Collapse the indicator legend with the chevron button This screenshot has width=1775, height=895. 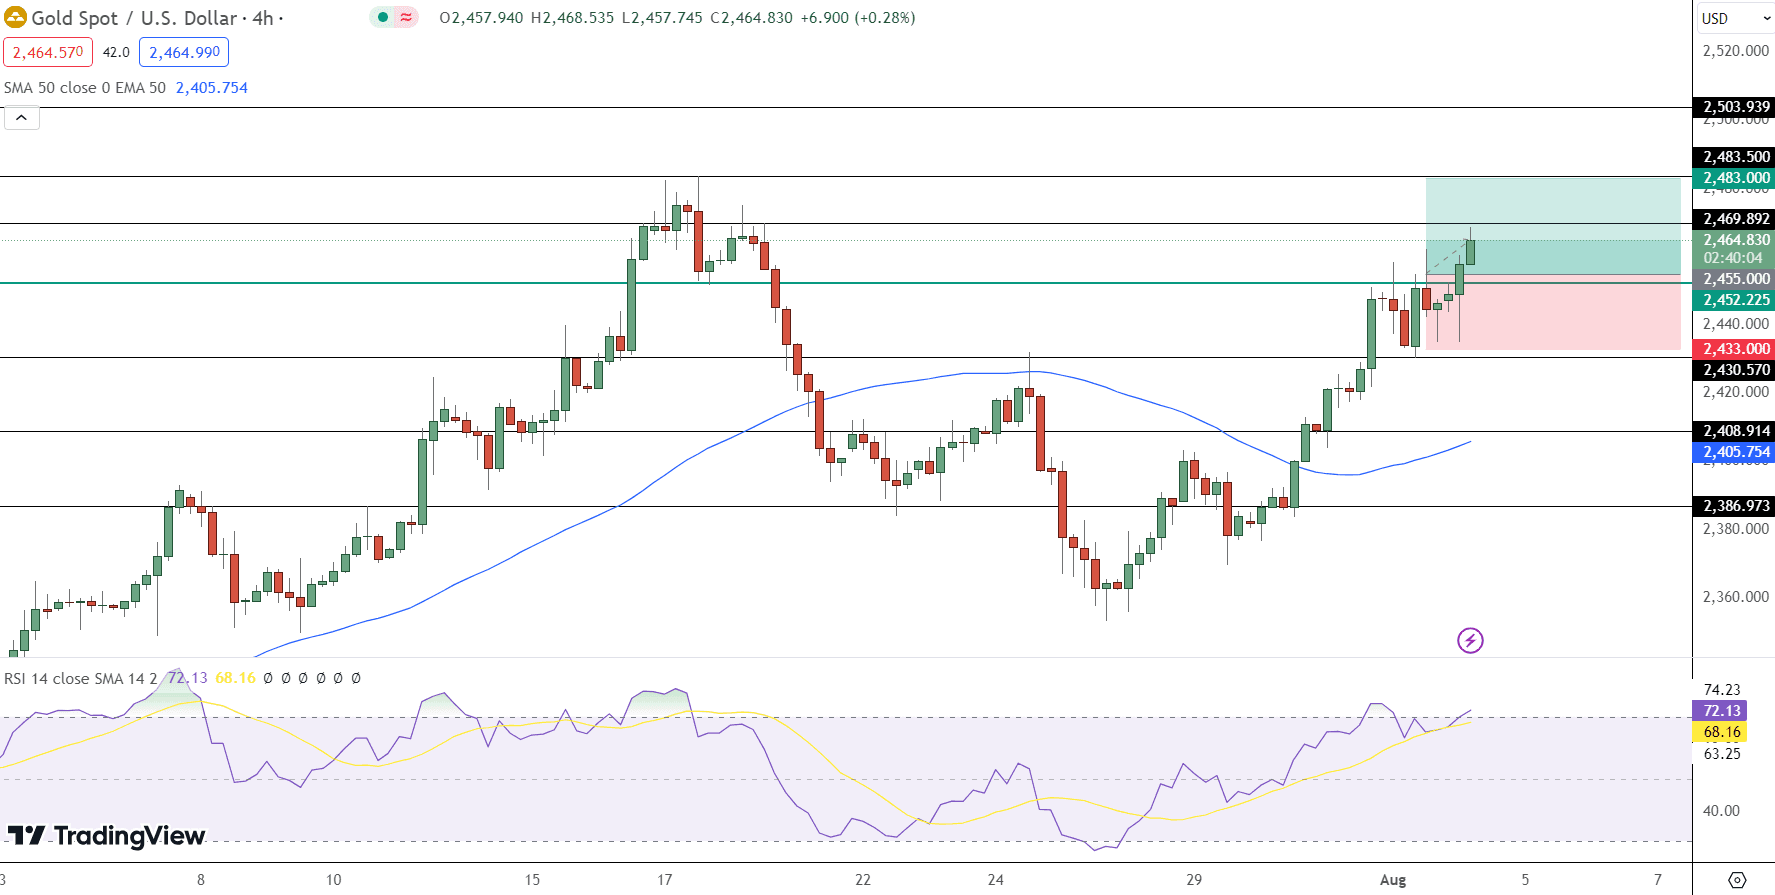pyautogui.click(x=22, y=118)
